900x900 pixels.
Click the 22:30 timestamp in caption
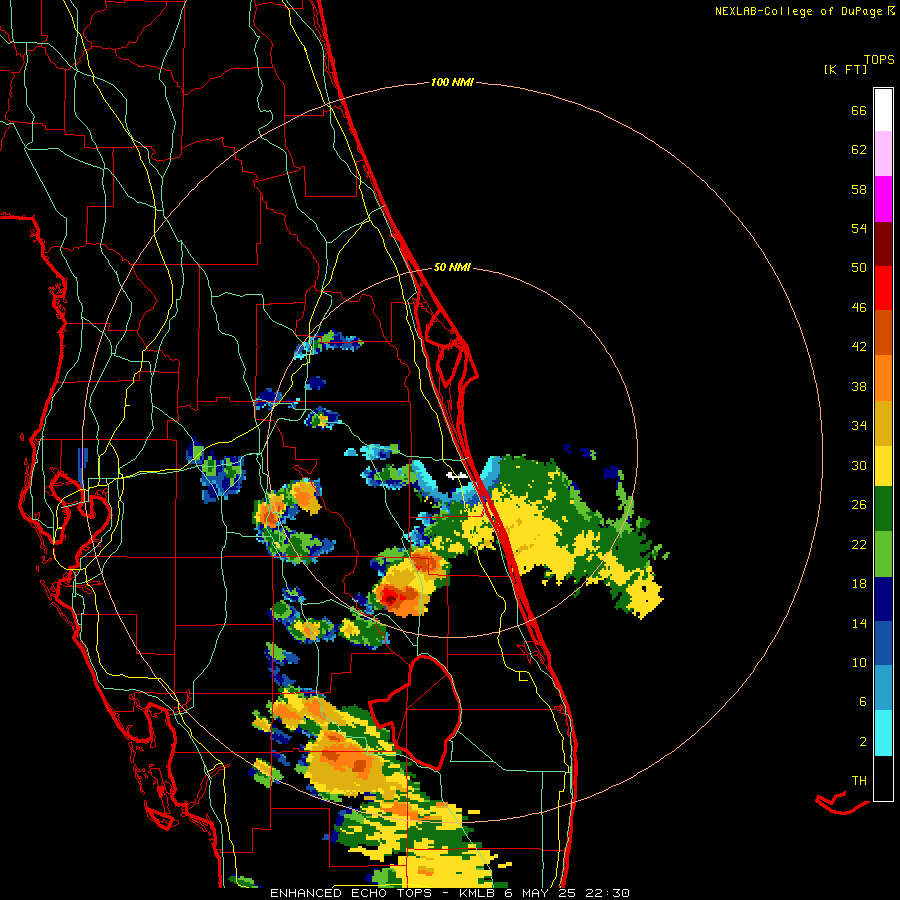[607, 893]
